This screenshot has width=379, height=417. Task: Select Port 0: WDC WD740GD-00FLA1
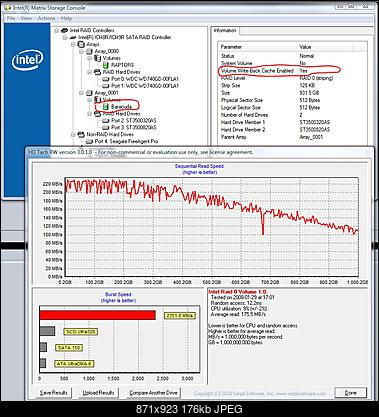[145, 79]
